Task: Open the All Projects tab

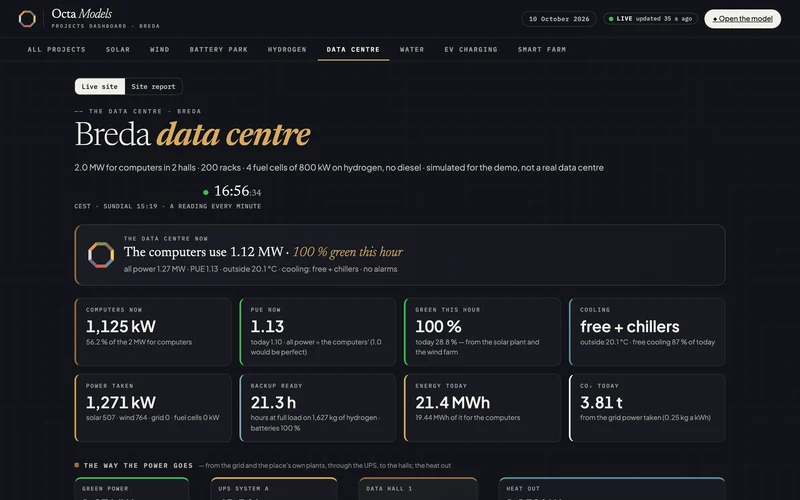Action: [57, 49]
